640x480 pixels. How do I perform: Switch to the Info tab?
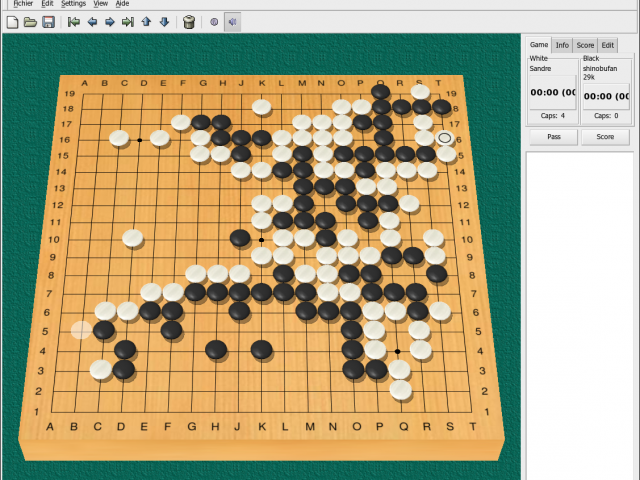tap(562, 45)
